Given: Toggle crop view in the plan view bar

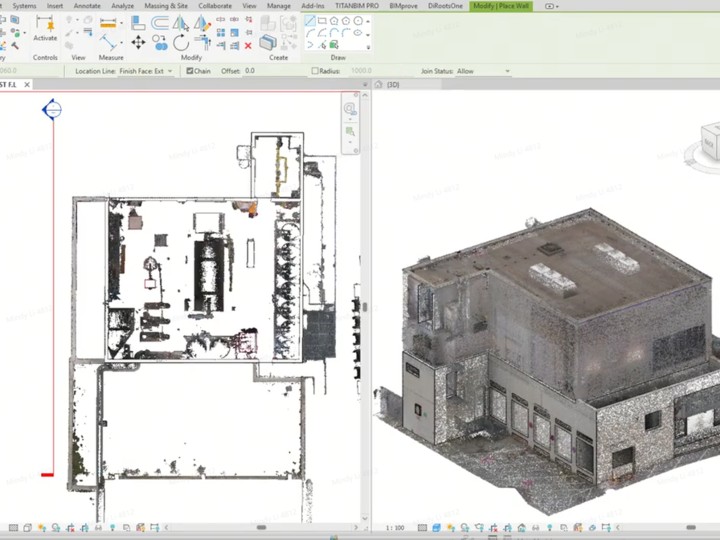Looking at the screenshot, I should click(x=70, y=528).
